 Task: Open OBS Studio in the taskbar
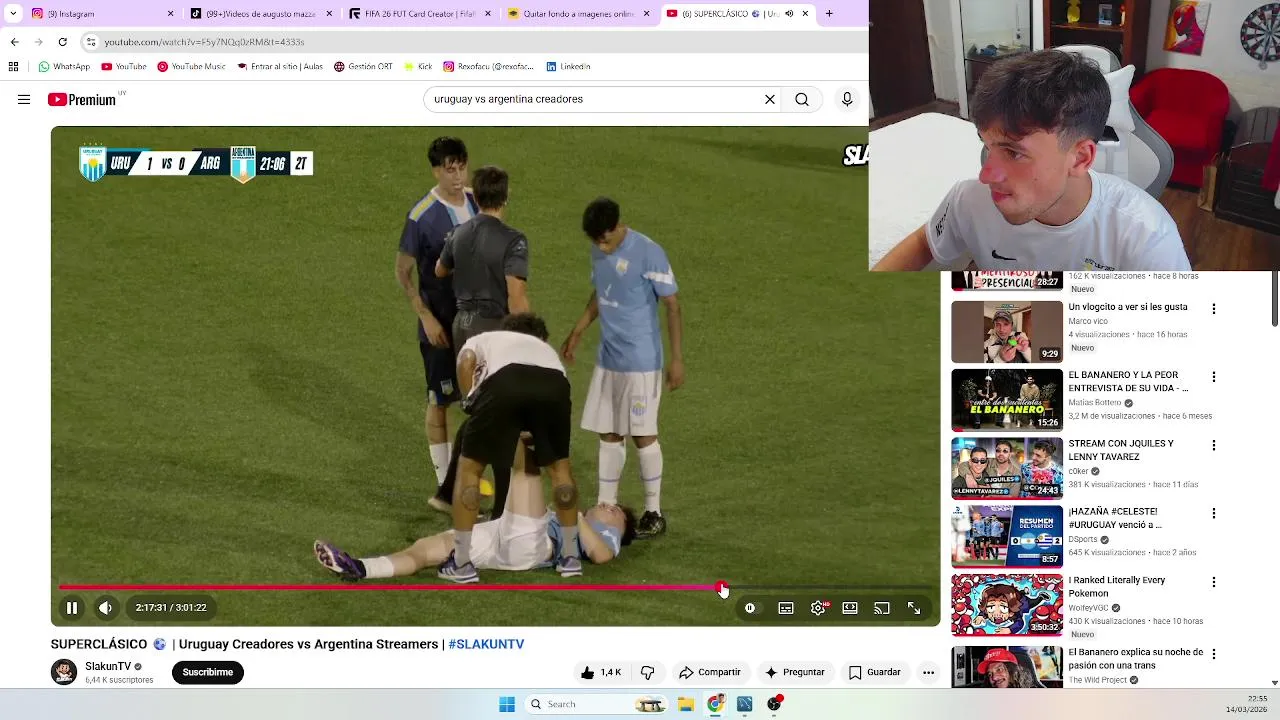coord(774,704)
